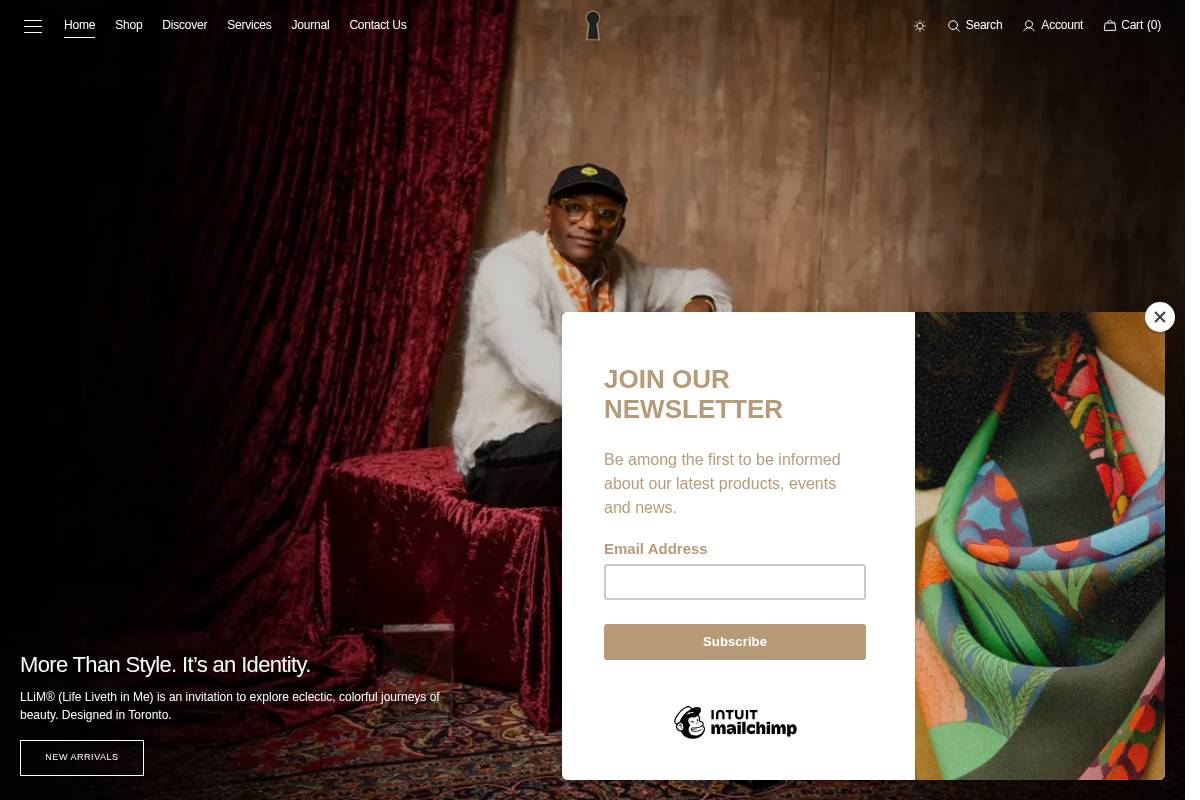Click the Search text link
Image resolution: width=1200 pixels, height=800 pixels.
(x=984, y=25)
